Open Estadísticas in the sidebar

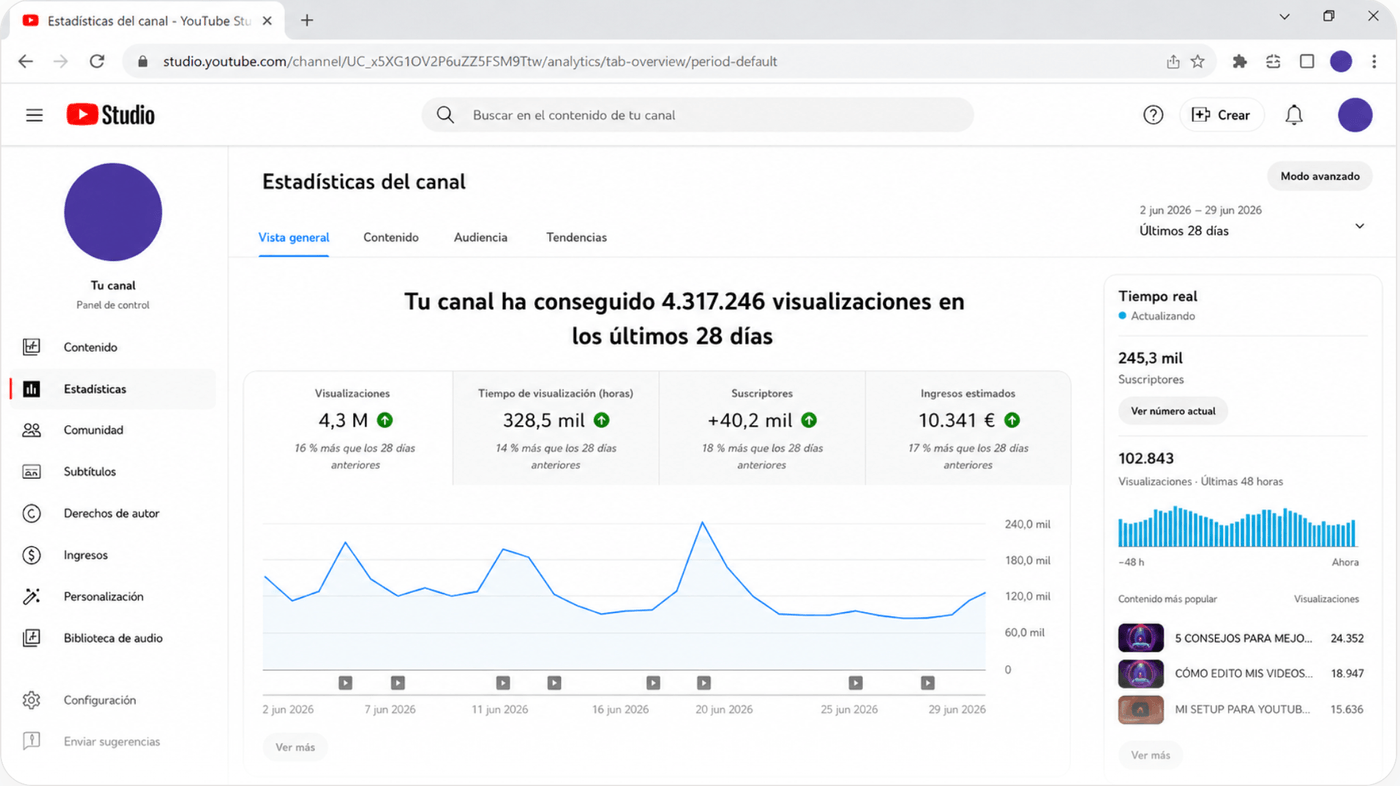tap(112, 389)
